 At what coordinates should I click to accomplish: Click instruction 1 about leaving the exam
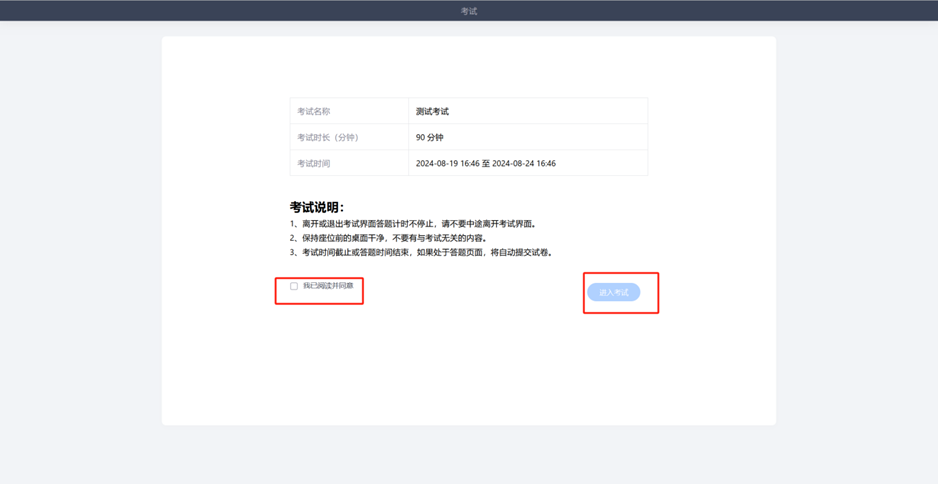click(413, 224)
